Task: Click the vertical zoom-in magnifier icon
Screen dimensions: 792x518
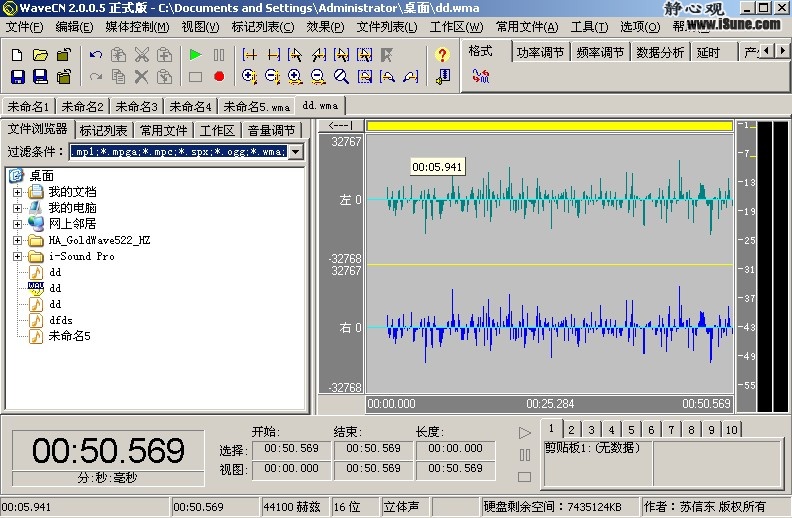Action: 250,77
